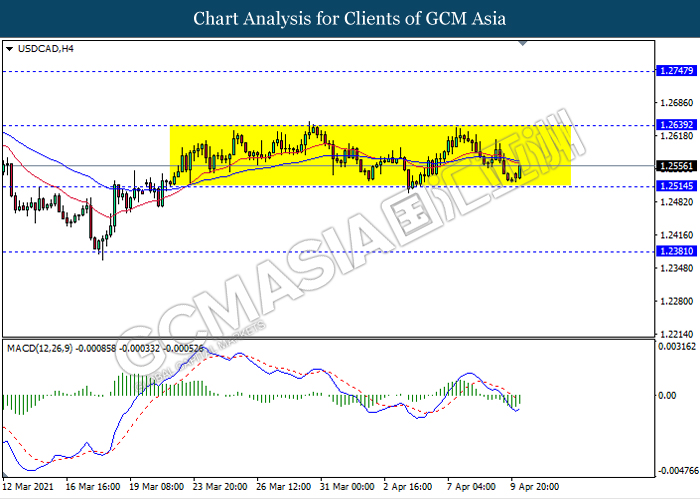Click the 31 Mar 00:00 time label
700x500 pixels.
click(347, 487)
